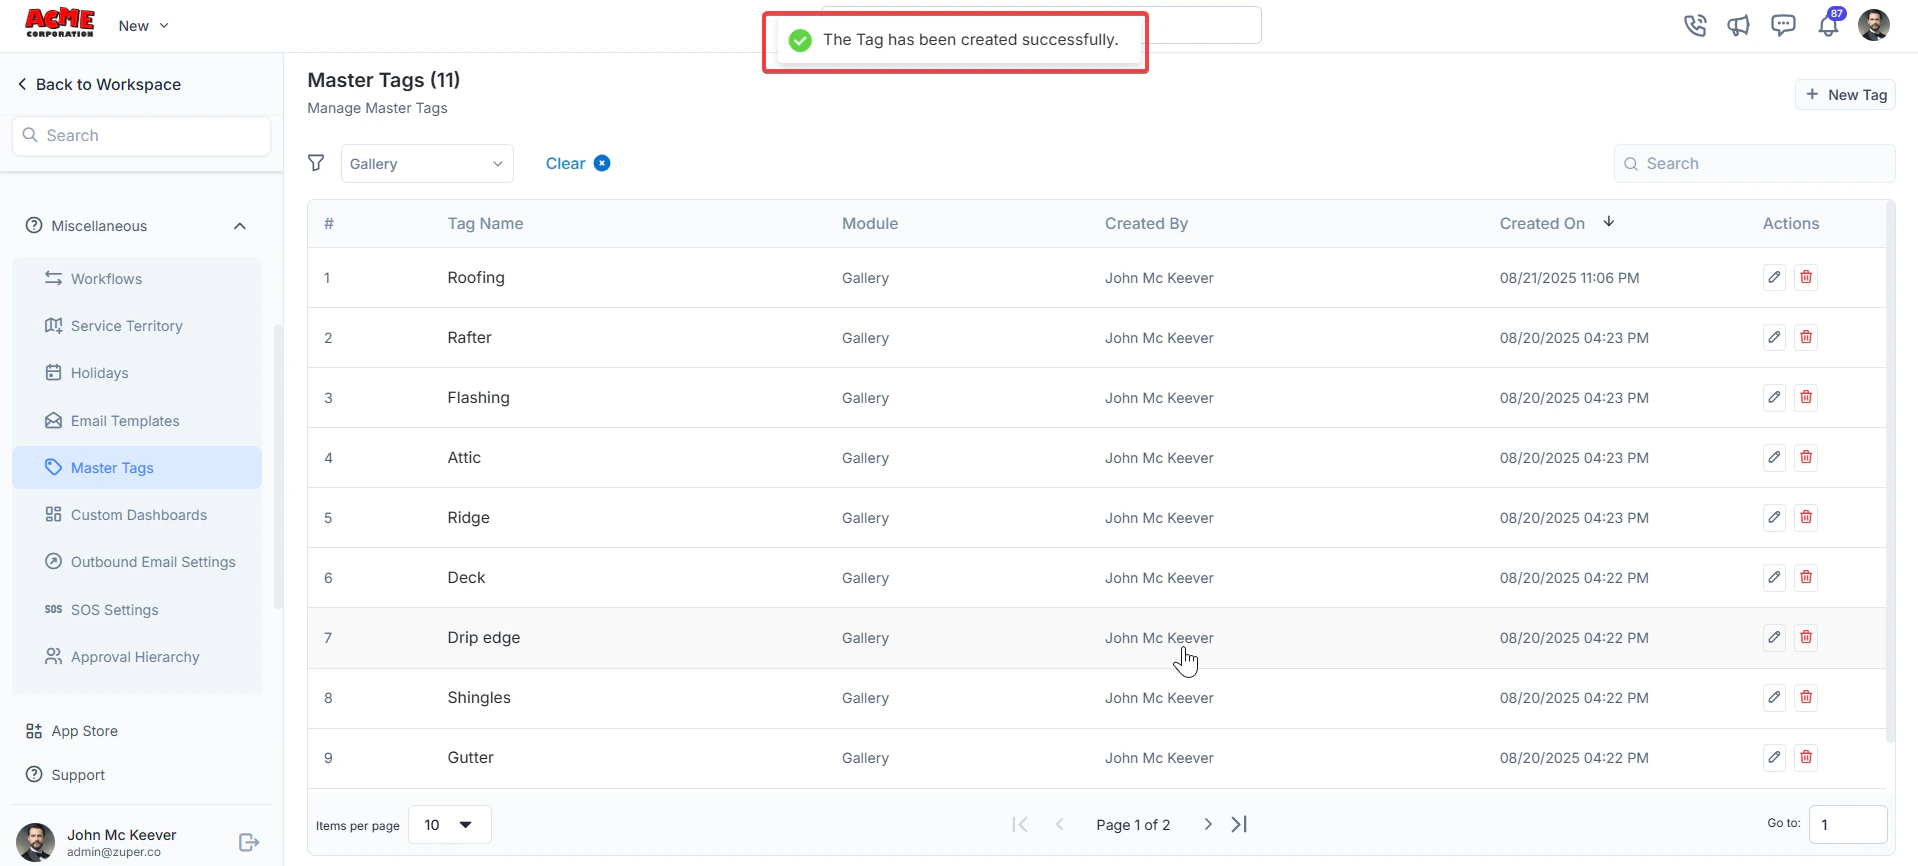Click the filter funnel icon
Image resolution: width=1918 pixels, height=866 pixels.
click(316, 163)
